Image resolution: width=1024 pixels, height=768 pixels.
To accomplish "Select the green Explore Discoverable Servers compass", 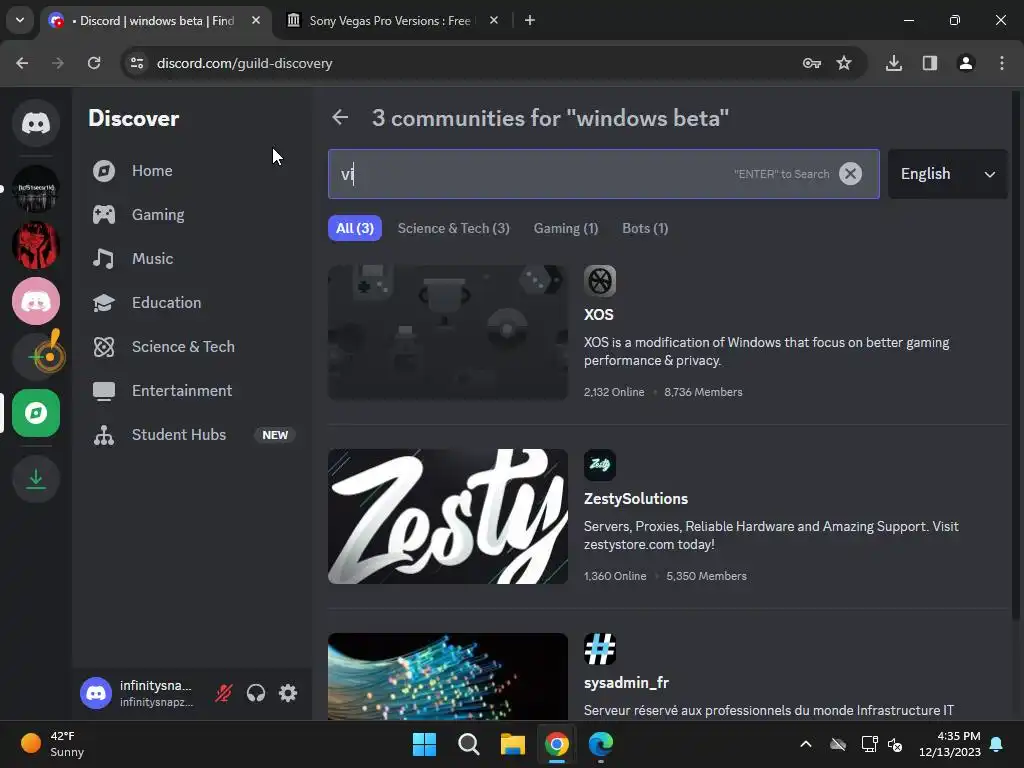I will (36, 413).
